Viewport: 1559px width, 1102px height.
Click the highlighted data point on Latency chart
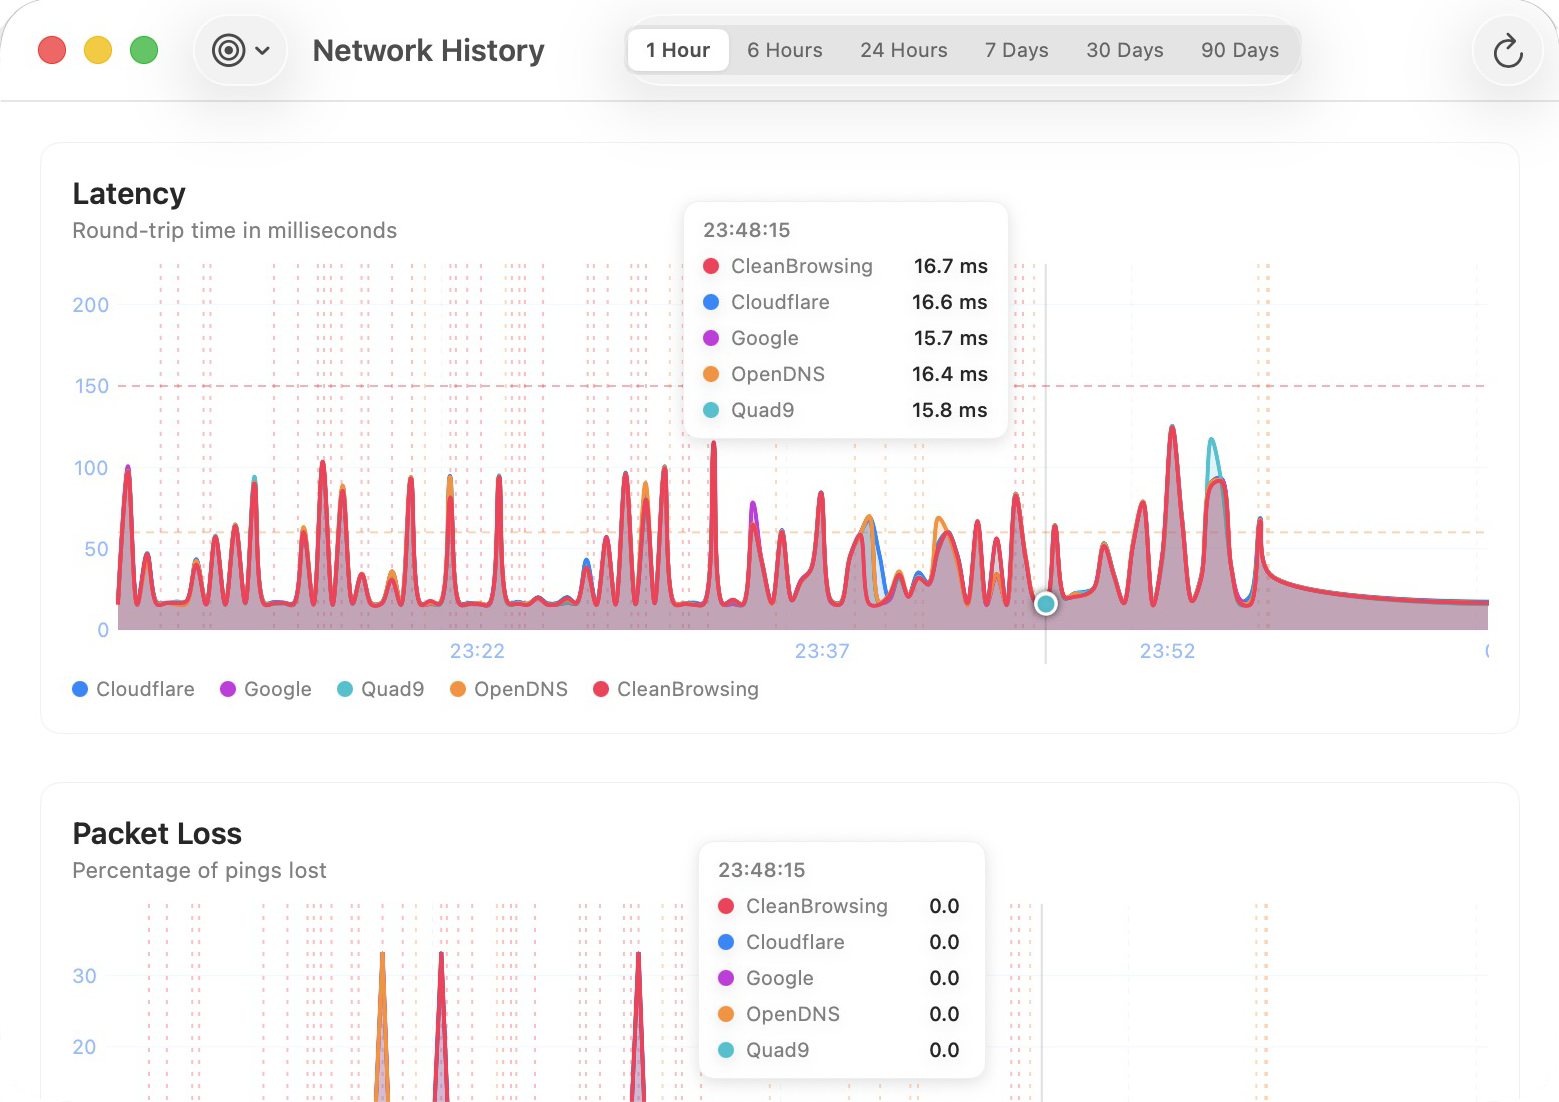click(1046, 603)
